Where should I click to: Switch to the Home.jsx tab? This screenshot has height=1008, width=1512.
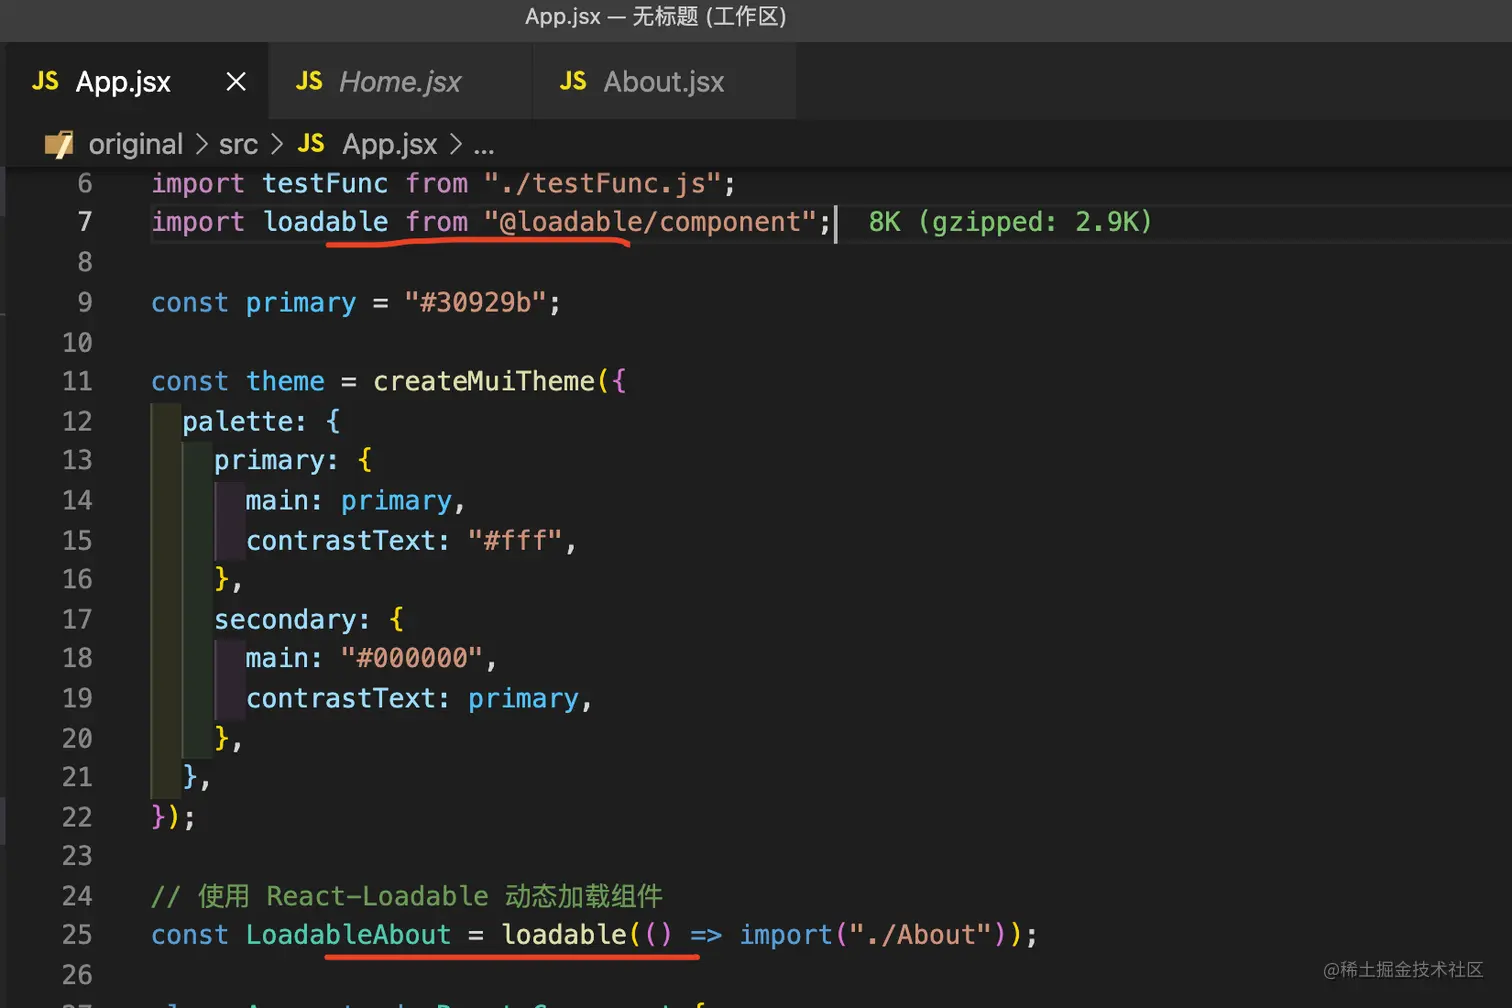pos(400,82)
